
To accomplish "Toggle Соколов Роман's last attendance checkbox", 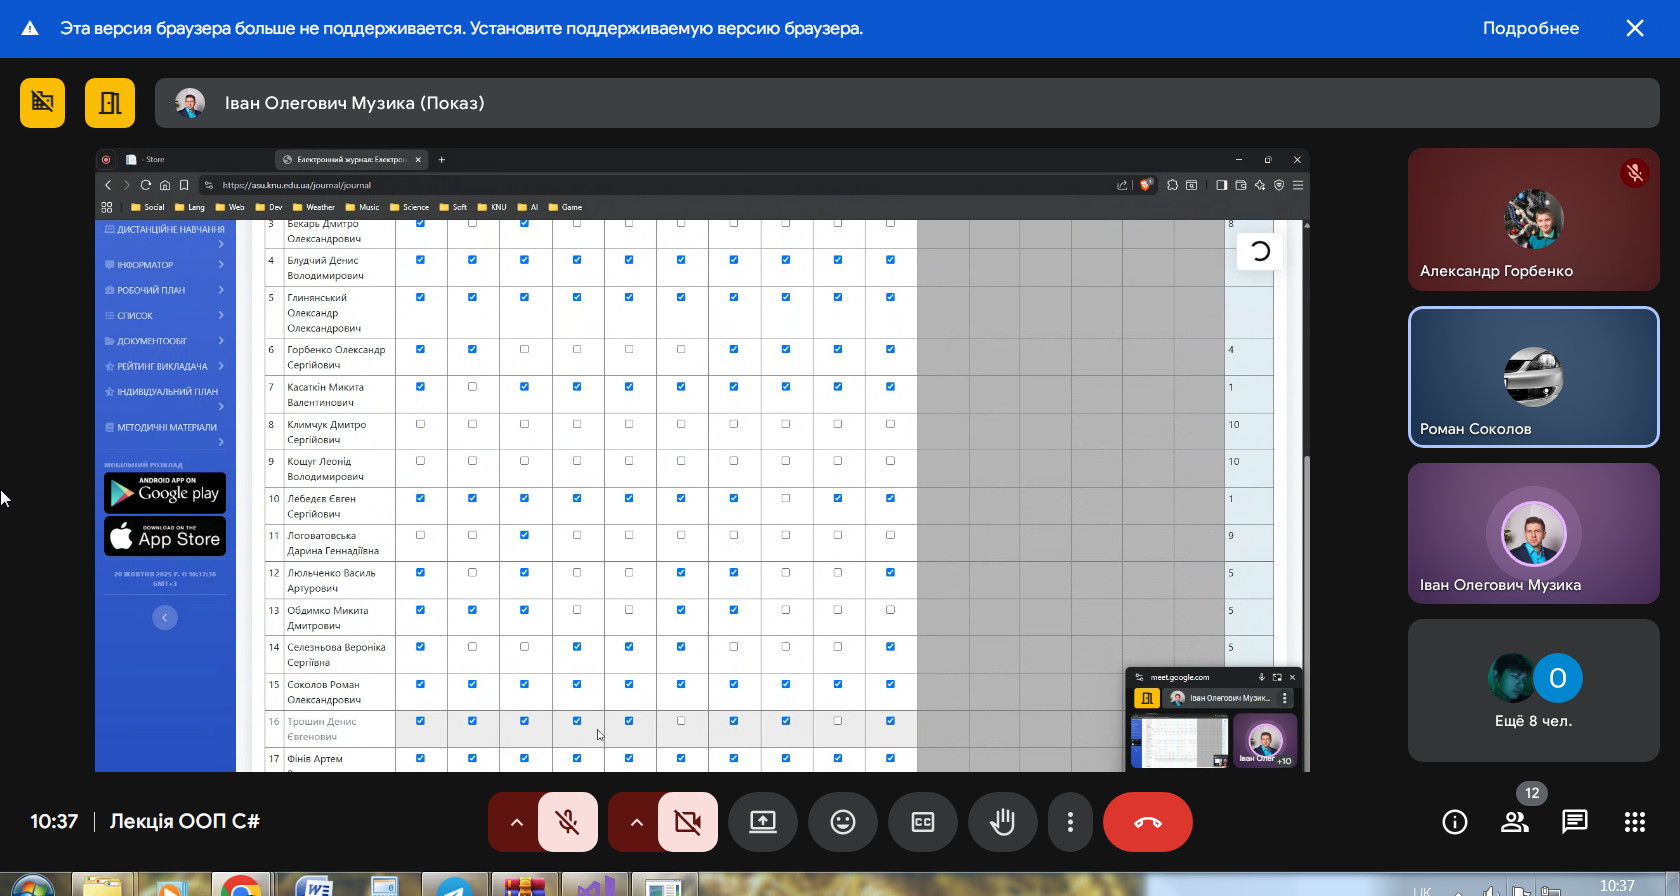I will [890, 684].
